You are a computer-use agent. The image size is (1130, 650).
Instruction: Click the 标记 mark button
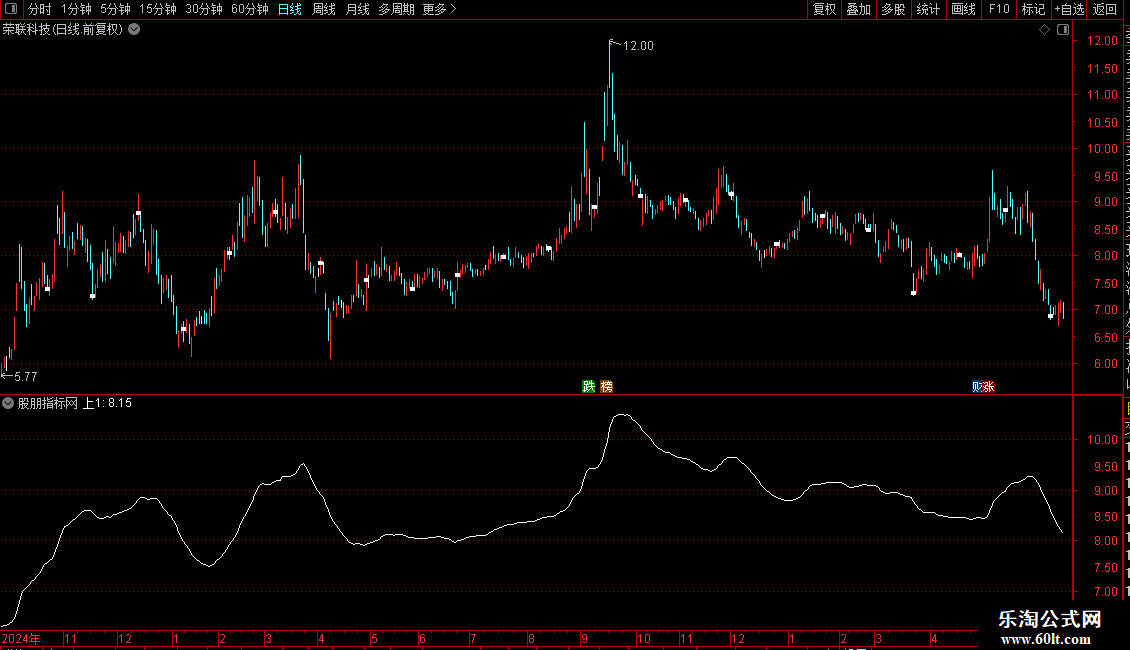click(1033, 9)
